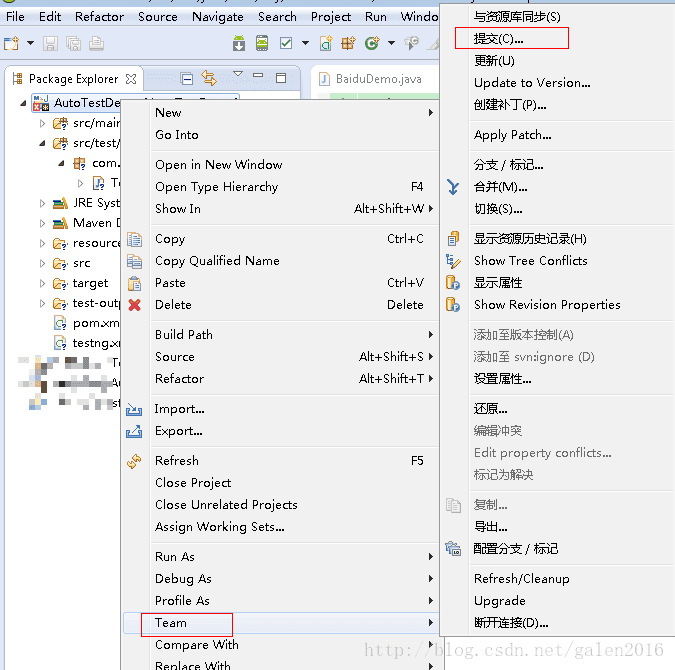Click the Paste clipboard icon
Viewport: 675px width, 670px height.
coord(134,283)
